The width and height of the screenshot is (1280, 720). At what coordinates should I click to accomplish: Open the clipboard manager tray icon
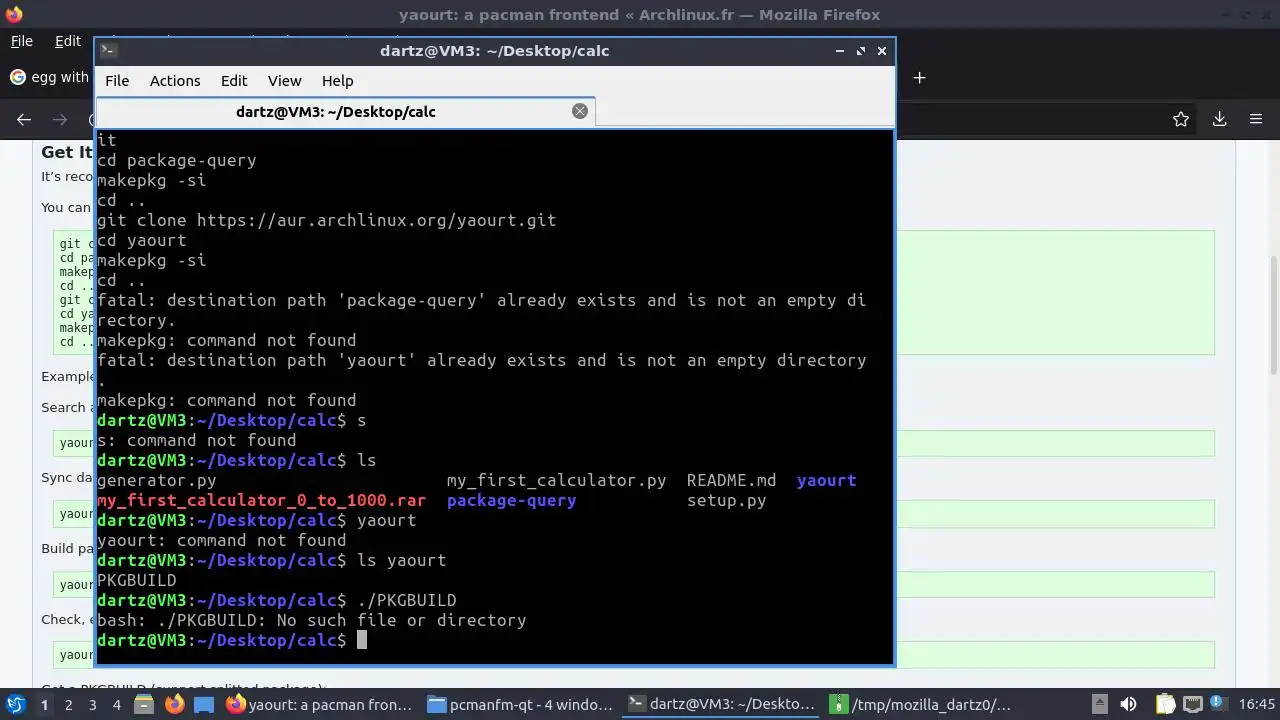[x=1165, y=705]
